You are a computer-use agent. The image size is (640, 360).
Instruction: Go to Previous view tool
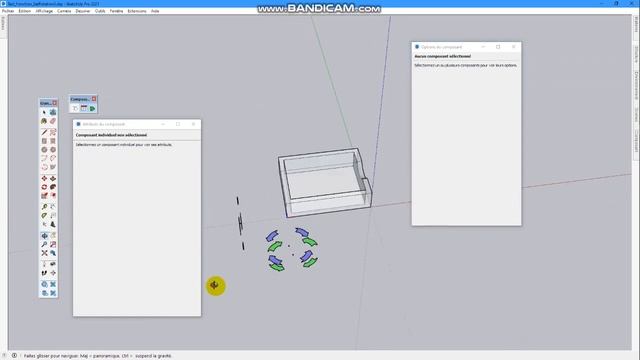tap(53, 253)
